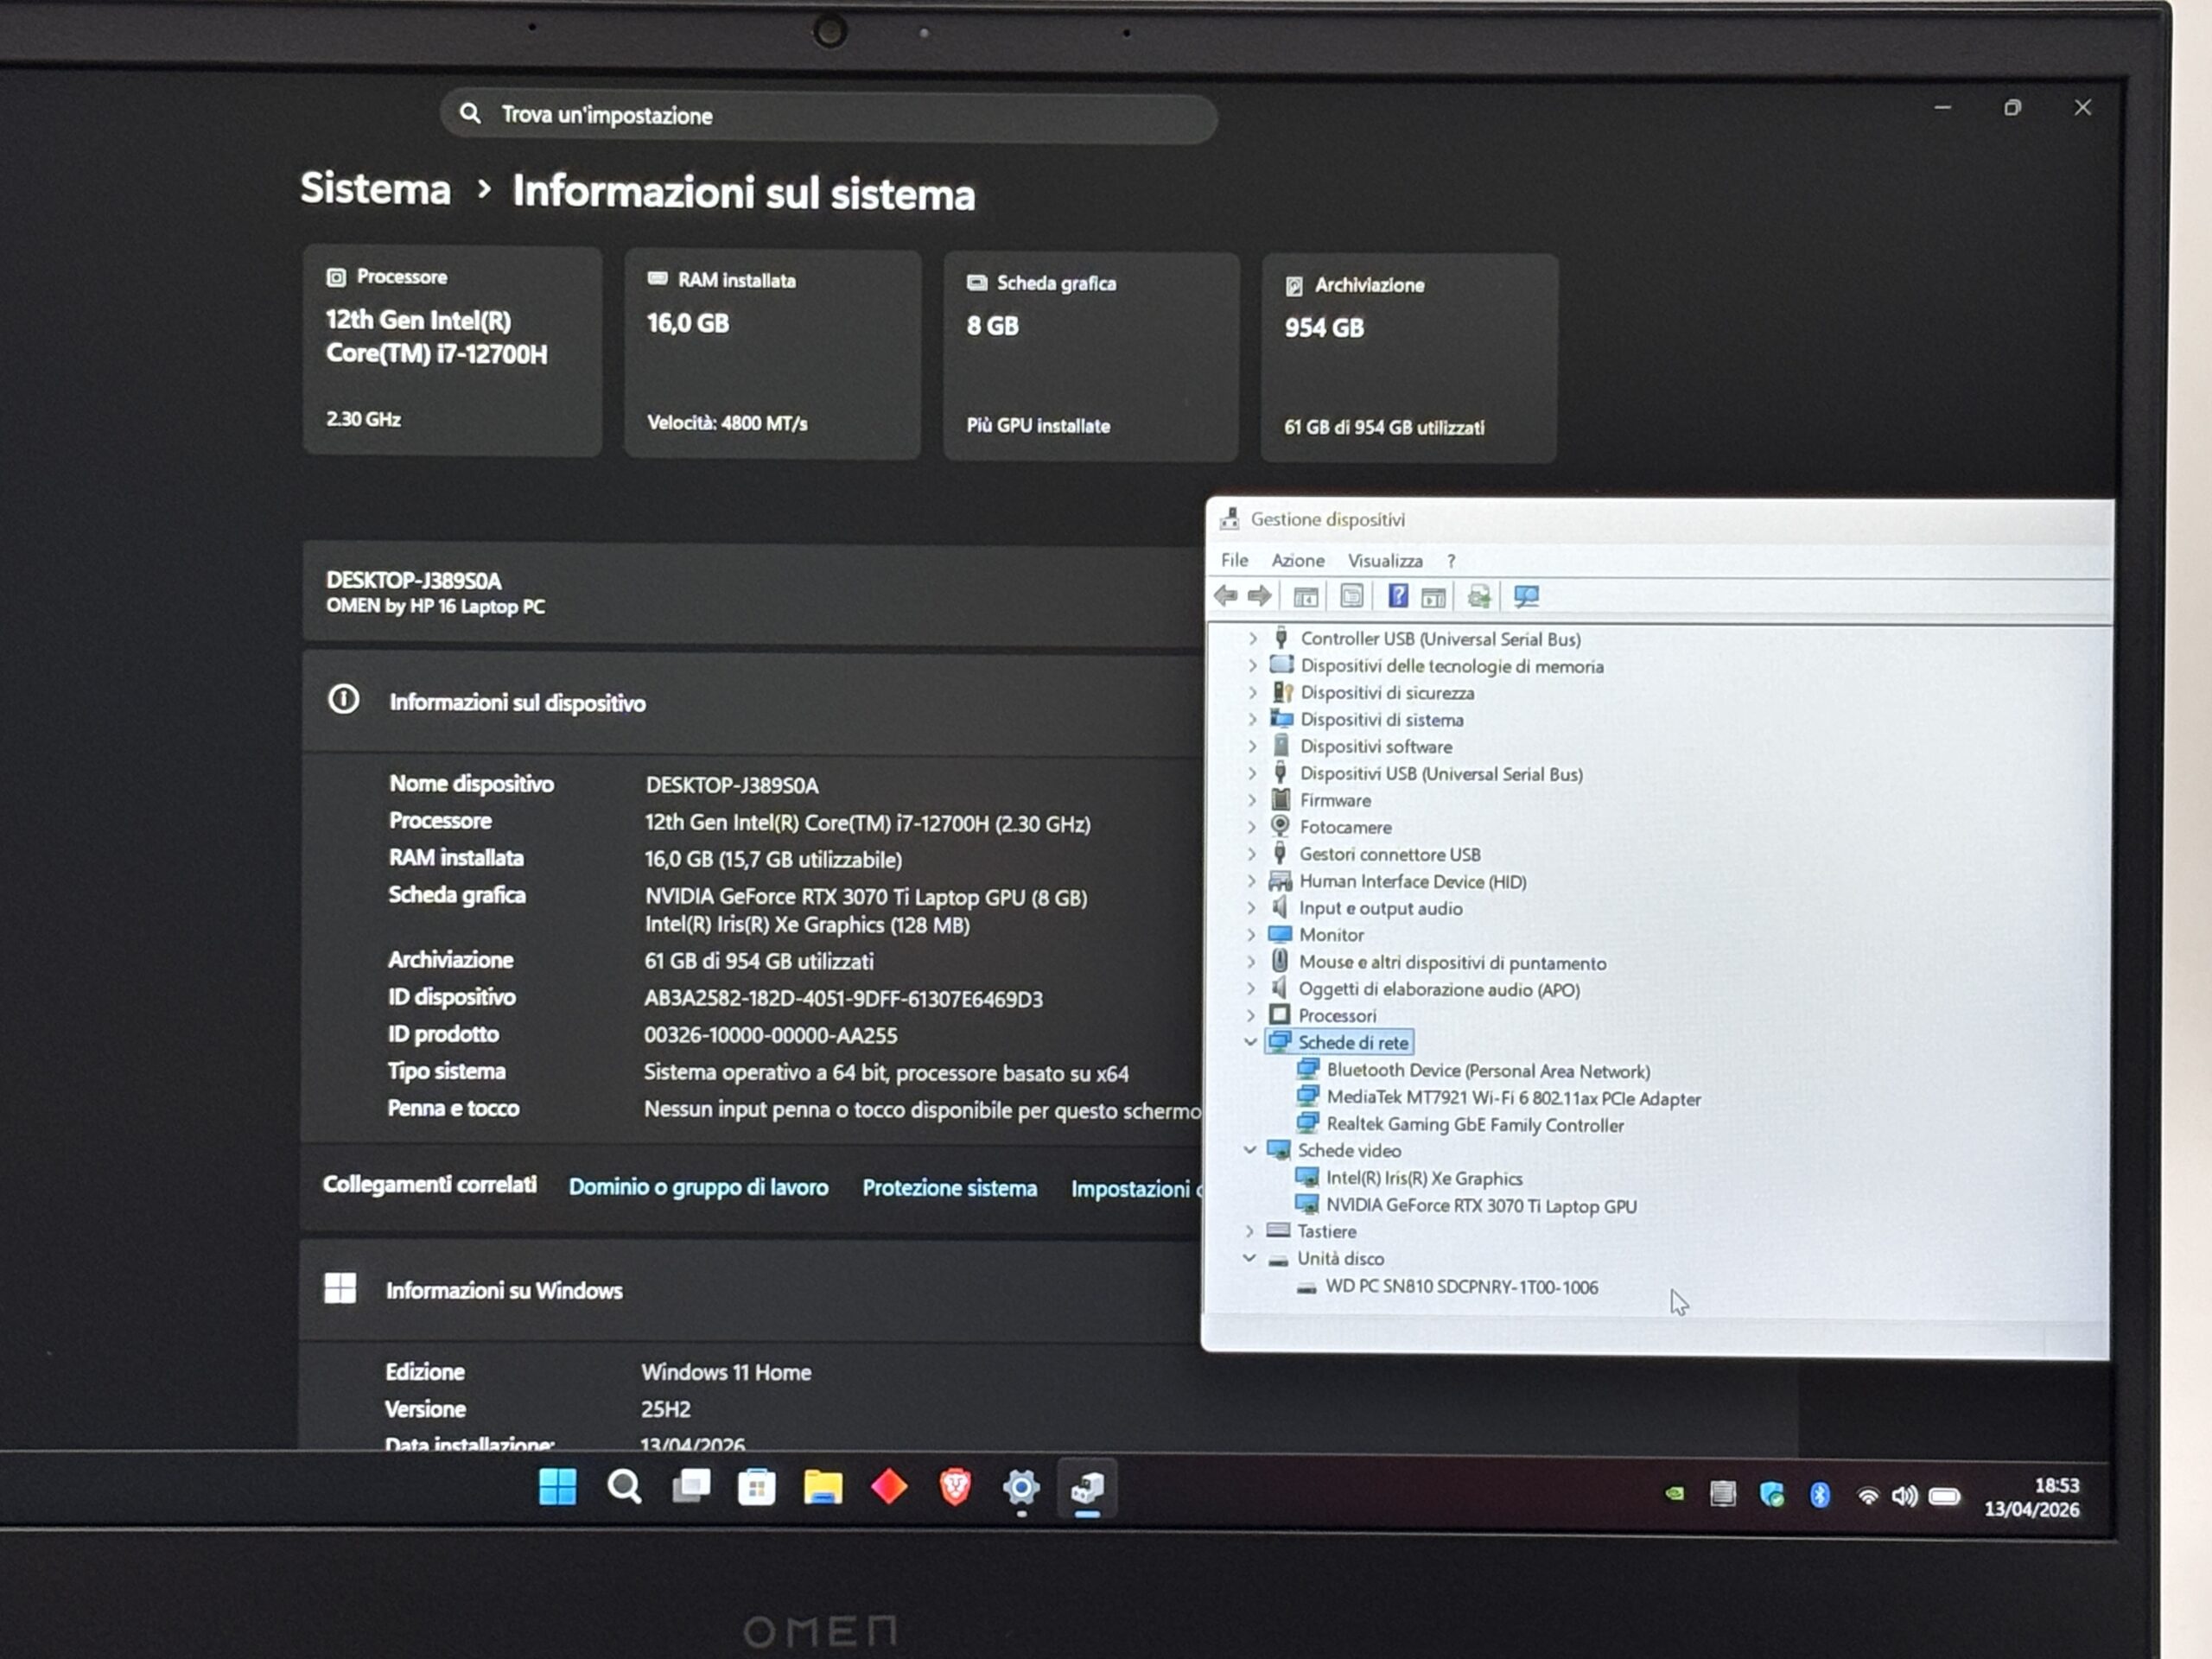Open the Azione menu

1297,561
